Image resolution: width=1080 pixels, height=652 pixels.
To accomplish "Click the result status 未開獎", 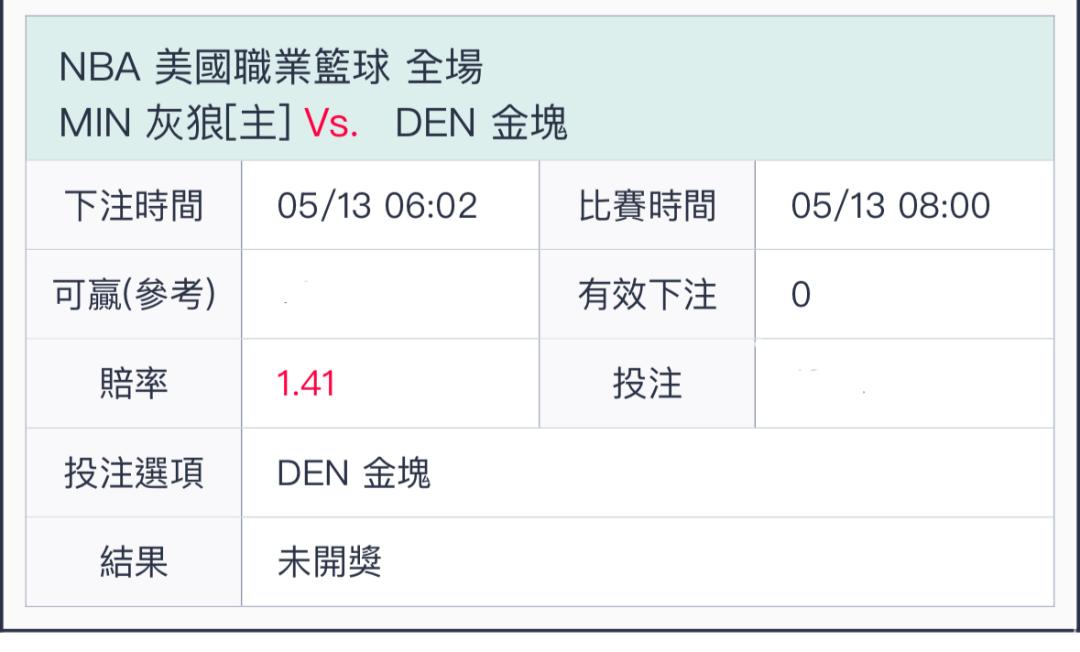I will point(329,562).
